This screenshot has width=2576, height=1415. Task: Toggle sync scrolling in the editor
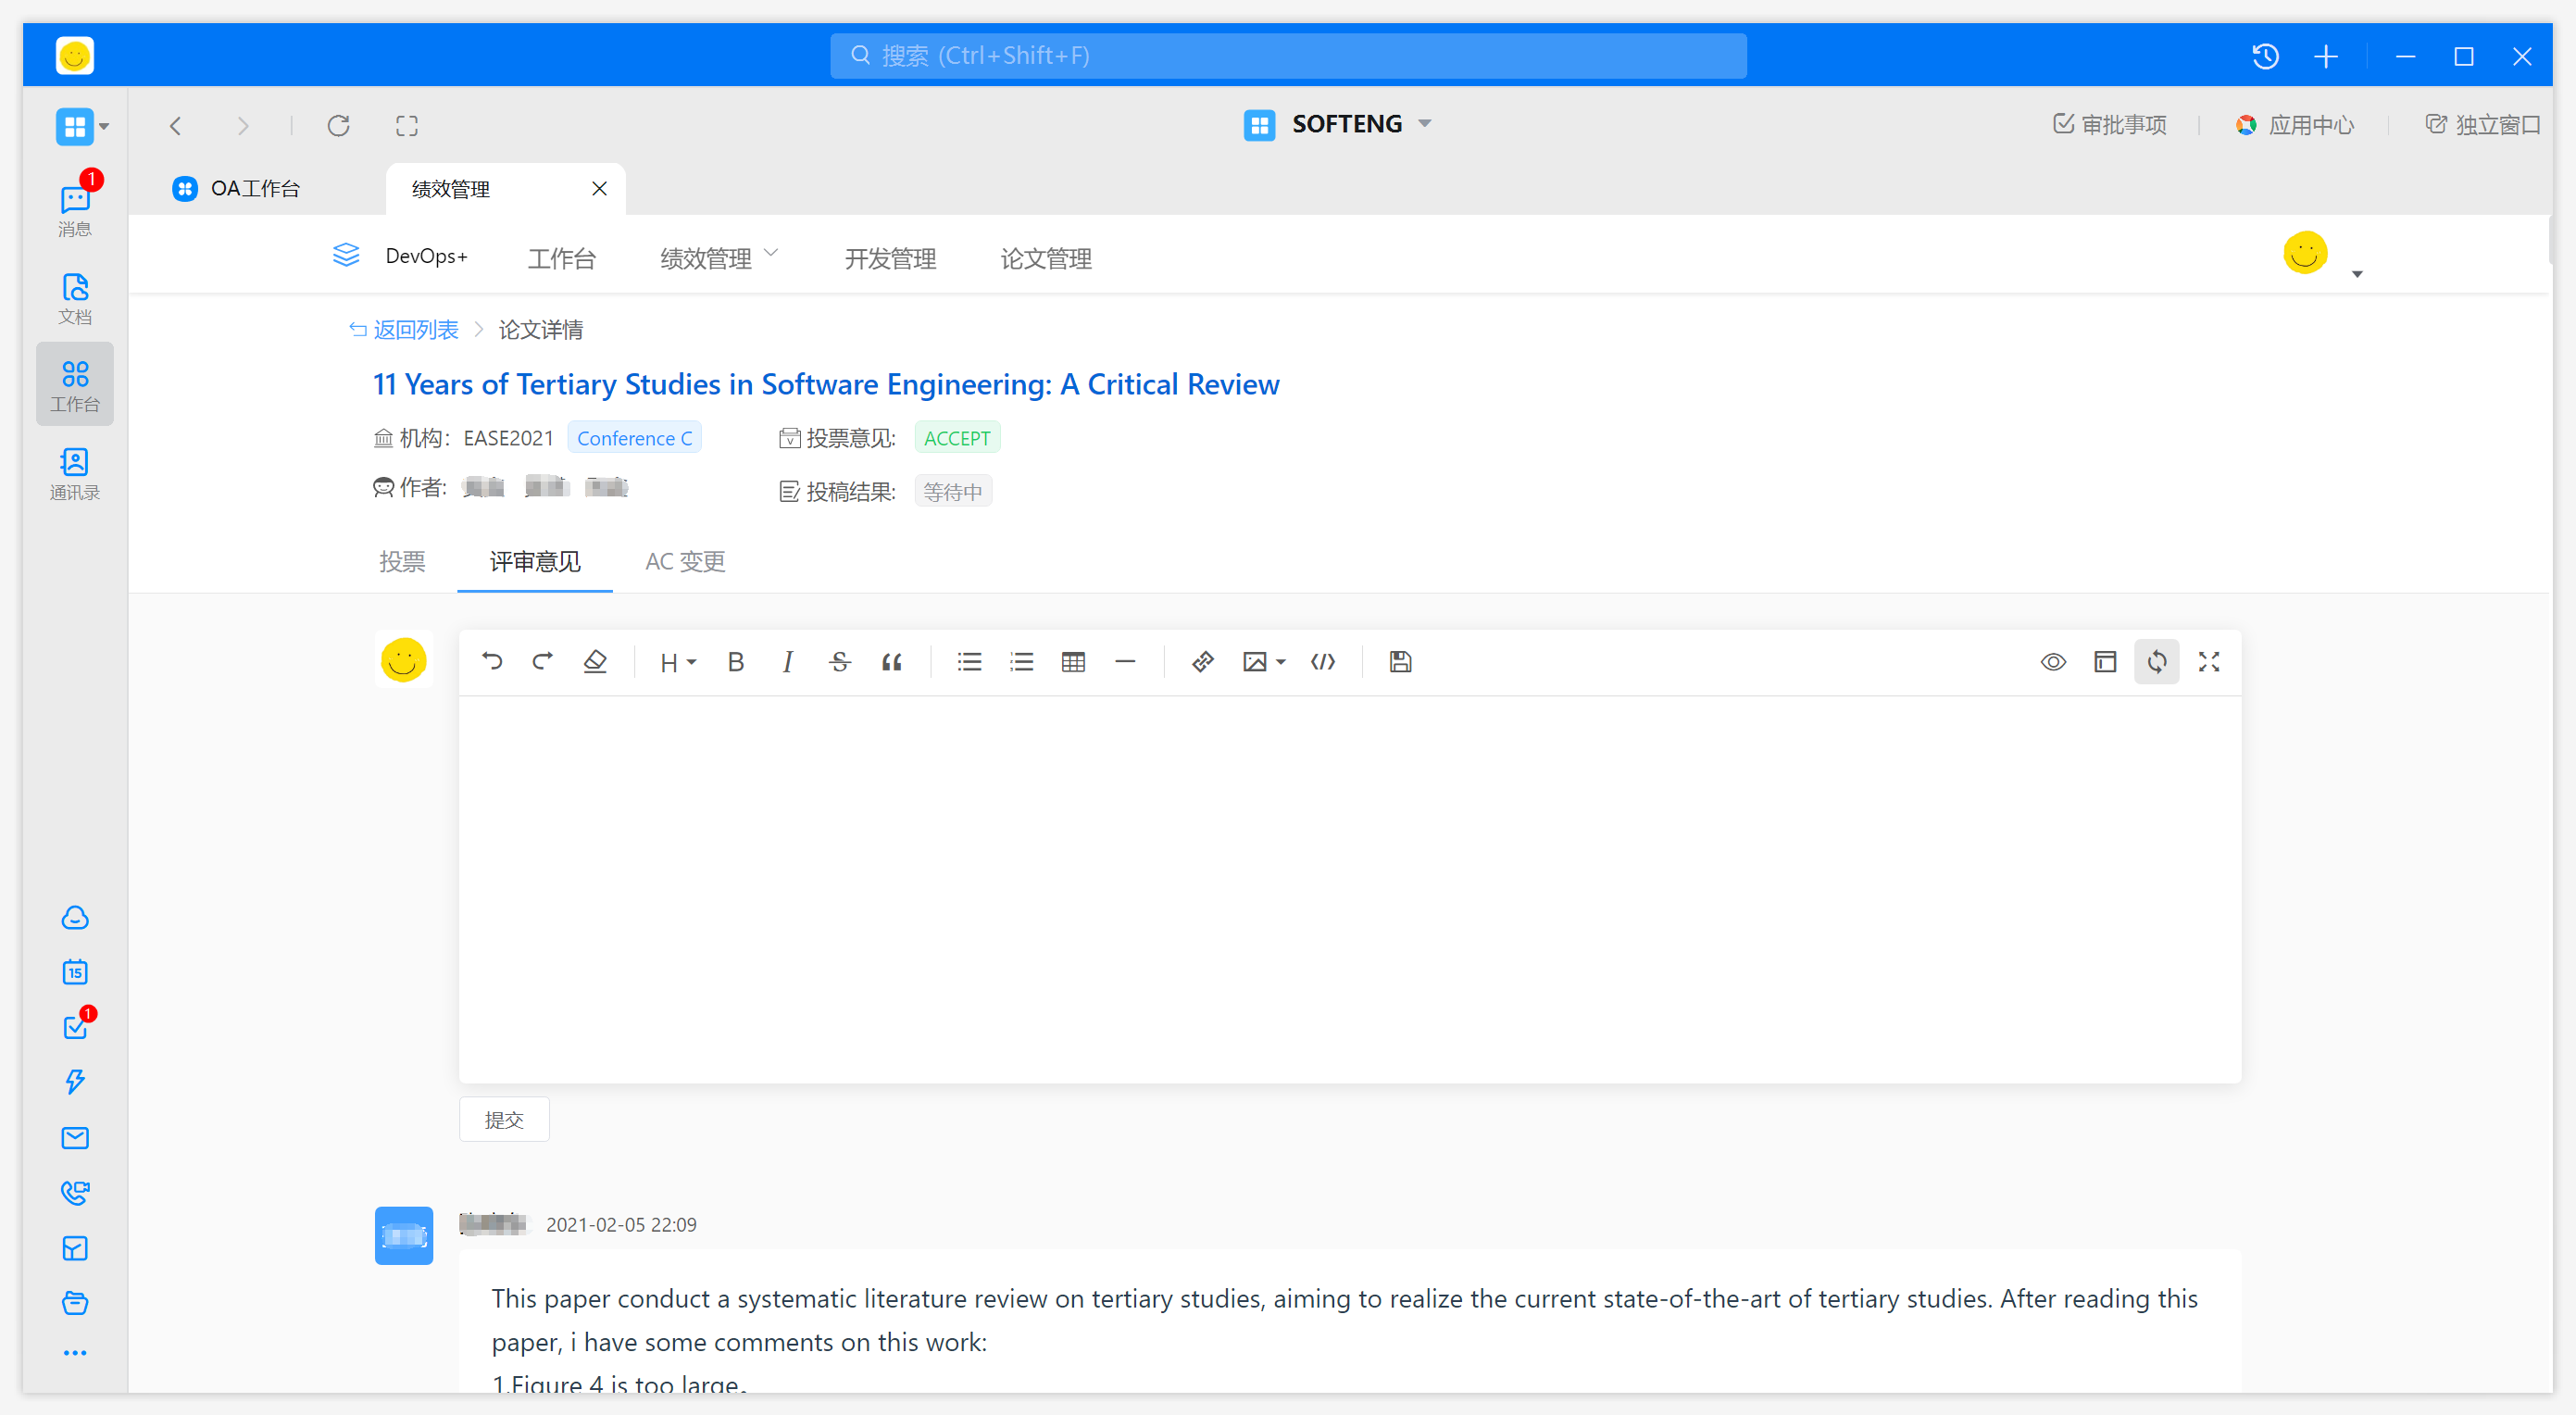click(x=2156, y=661)
